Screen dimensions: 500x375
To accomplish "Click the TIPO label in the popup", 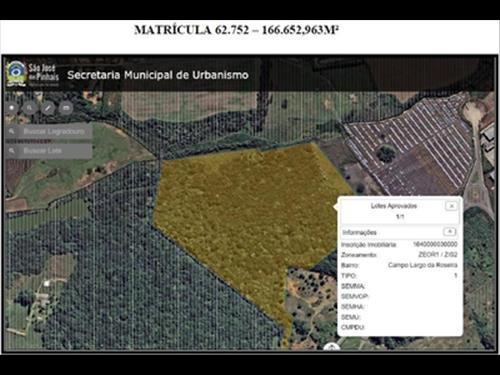I will [349, 276].
